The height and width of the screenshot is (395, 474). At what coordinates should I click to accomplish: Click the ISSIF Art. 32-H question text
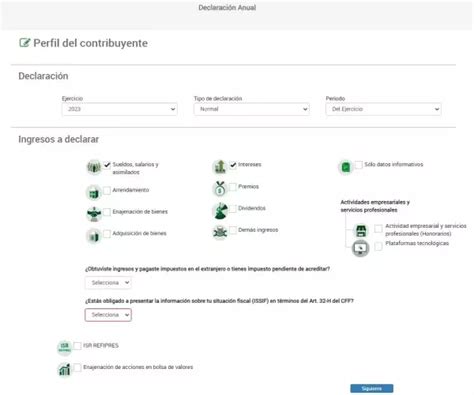pyautogui.click(x=219, y=301)
